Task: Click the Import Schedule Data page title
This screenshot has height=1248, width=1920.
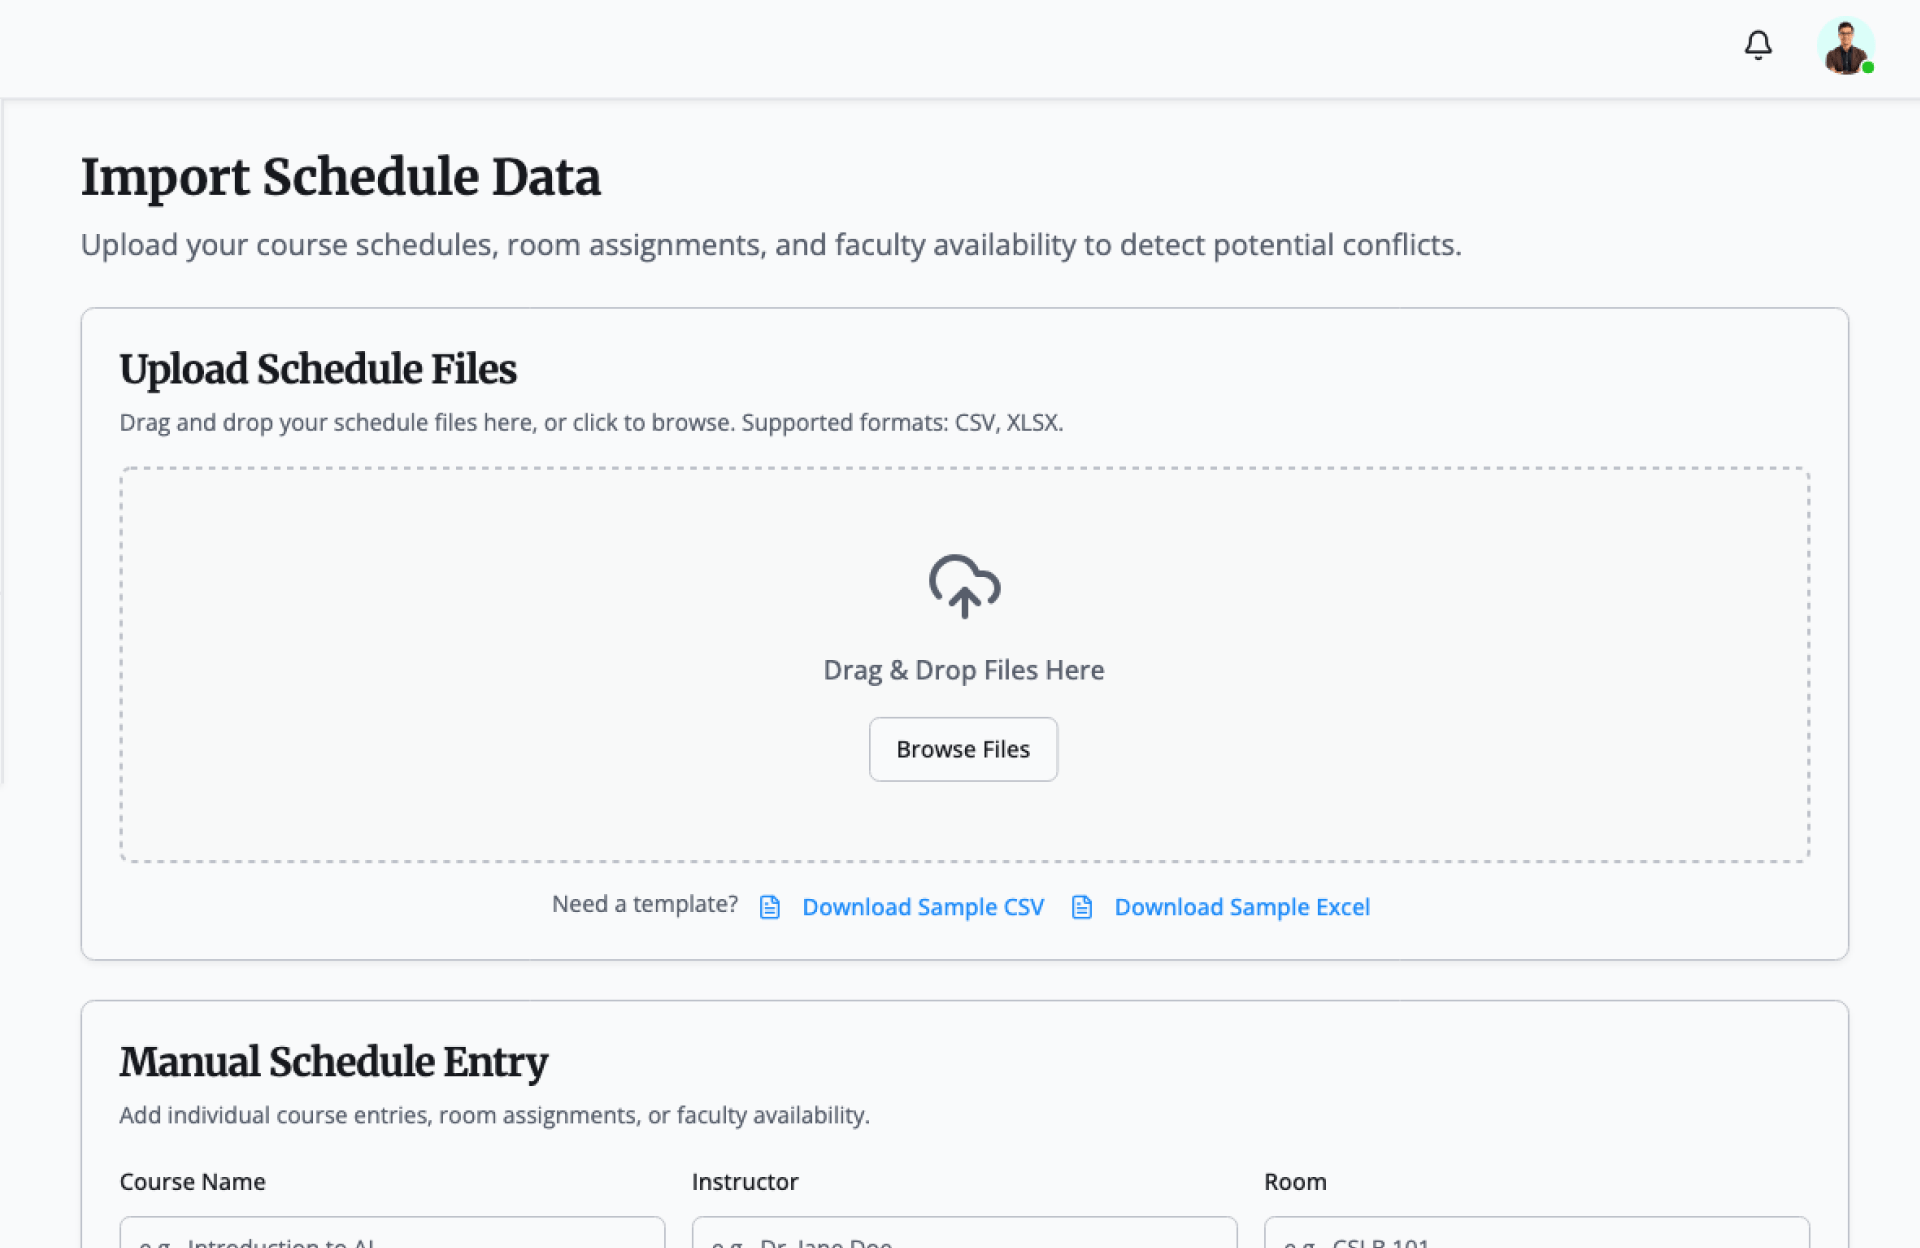Action: pyautogui.click(x=341, y=177)
